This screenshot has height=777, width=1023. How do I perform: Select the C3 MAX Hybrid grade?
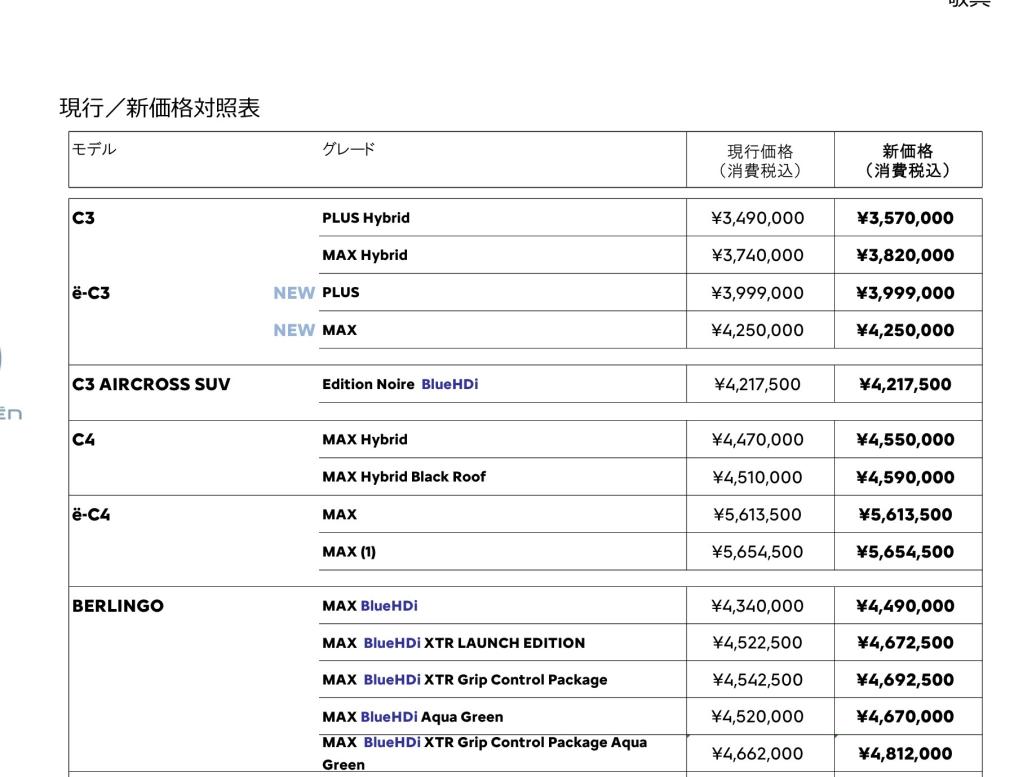[365, 255]
